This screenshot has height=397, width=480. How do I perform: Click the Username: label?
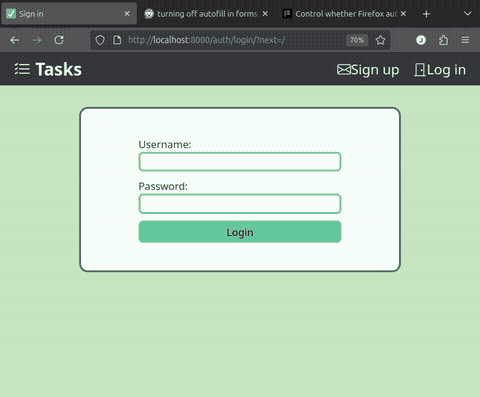point(165,144)
